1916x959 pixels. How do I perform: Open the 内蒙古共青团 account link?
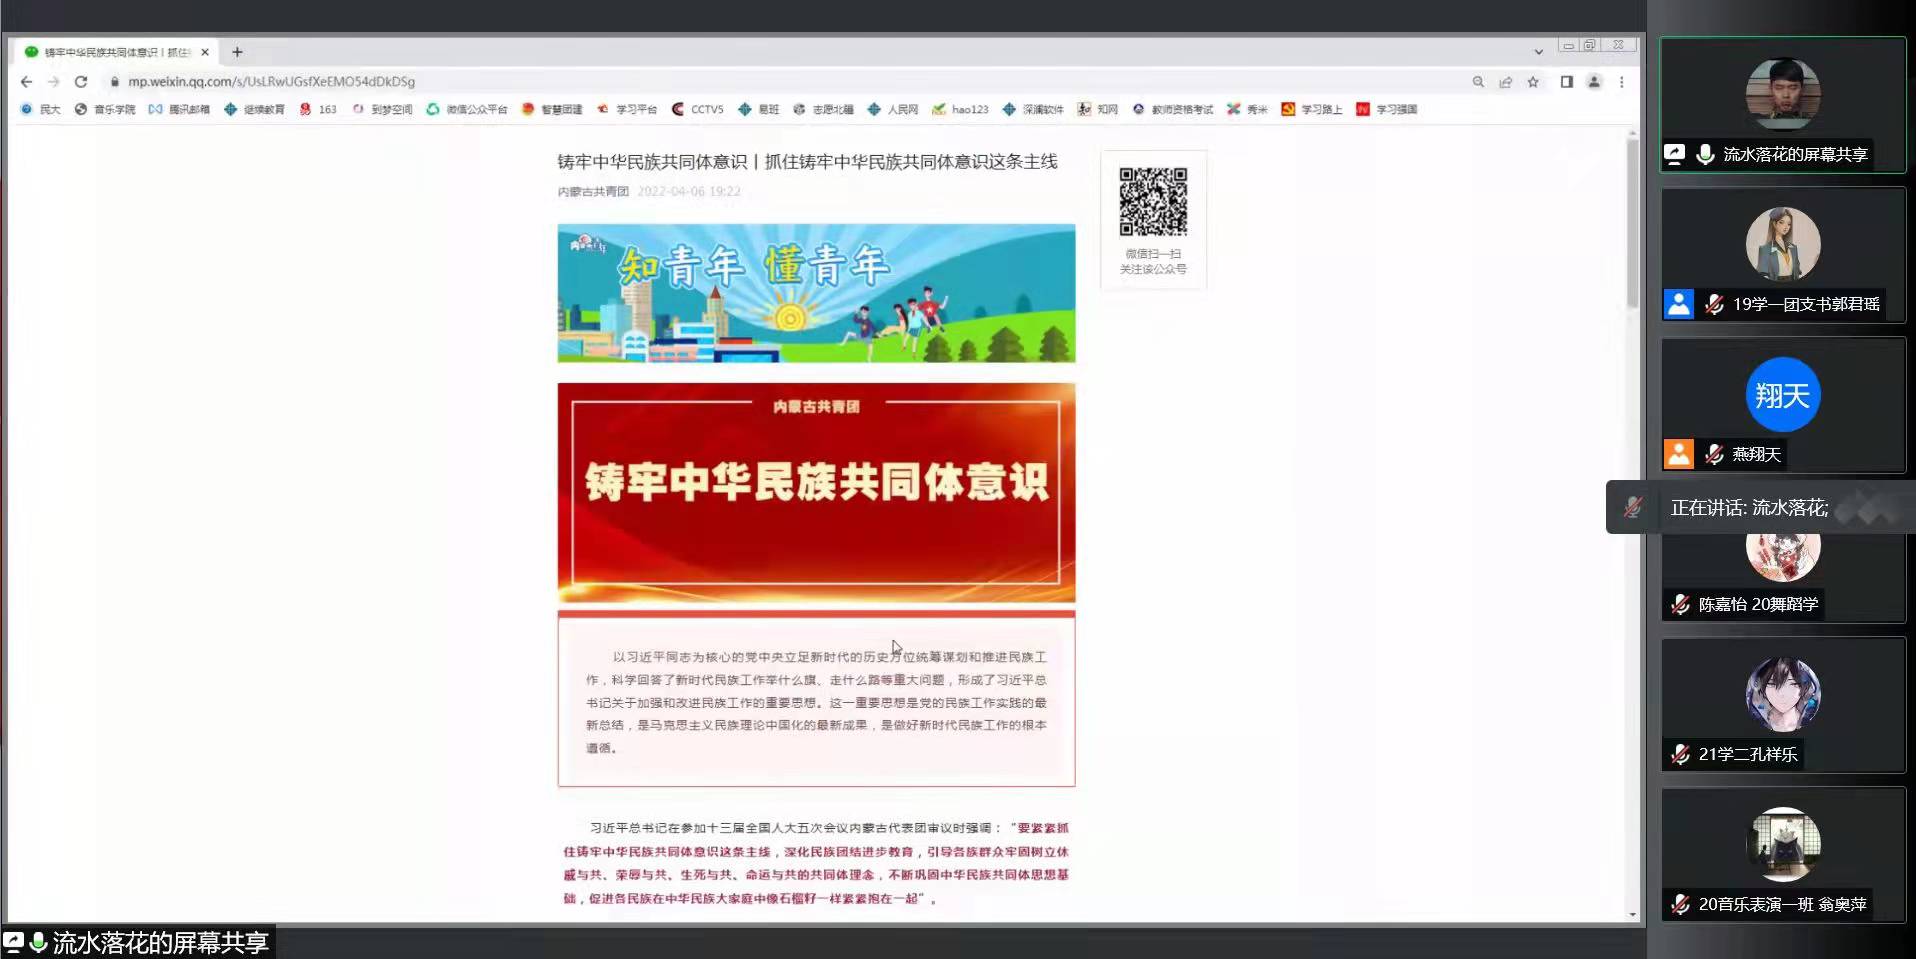point(593,191)
